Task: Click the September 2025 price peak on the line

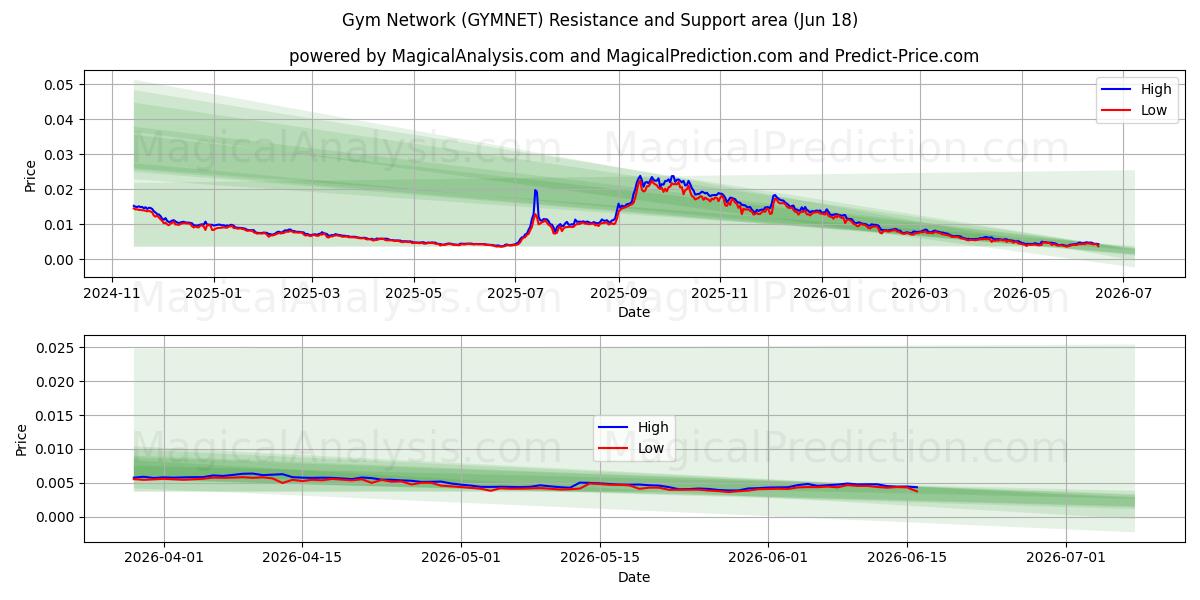Action: tap(640, 176)
